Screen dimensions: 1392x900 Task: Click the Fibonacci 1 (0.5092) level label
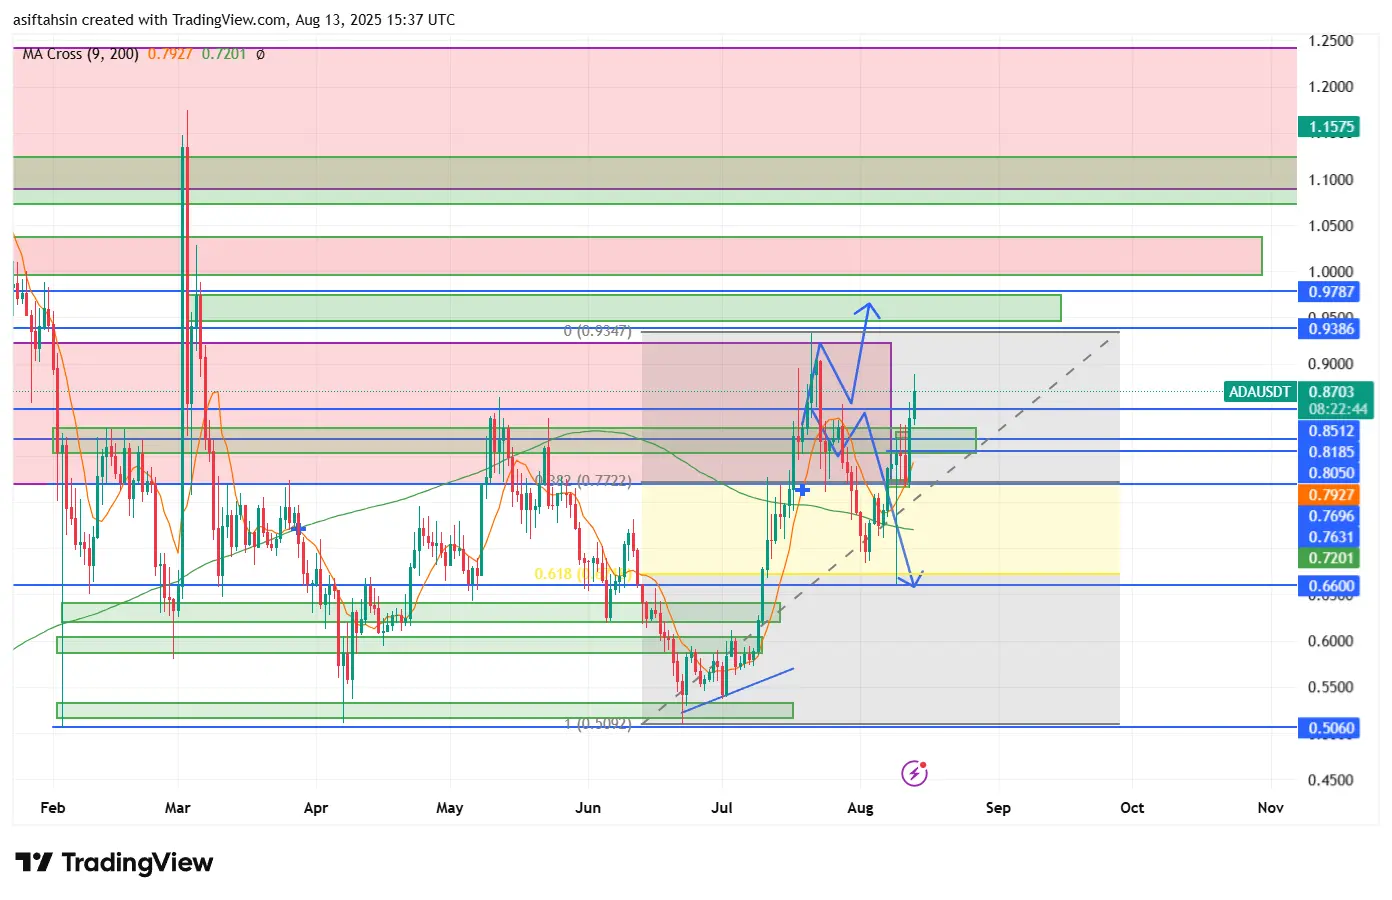597,723
